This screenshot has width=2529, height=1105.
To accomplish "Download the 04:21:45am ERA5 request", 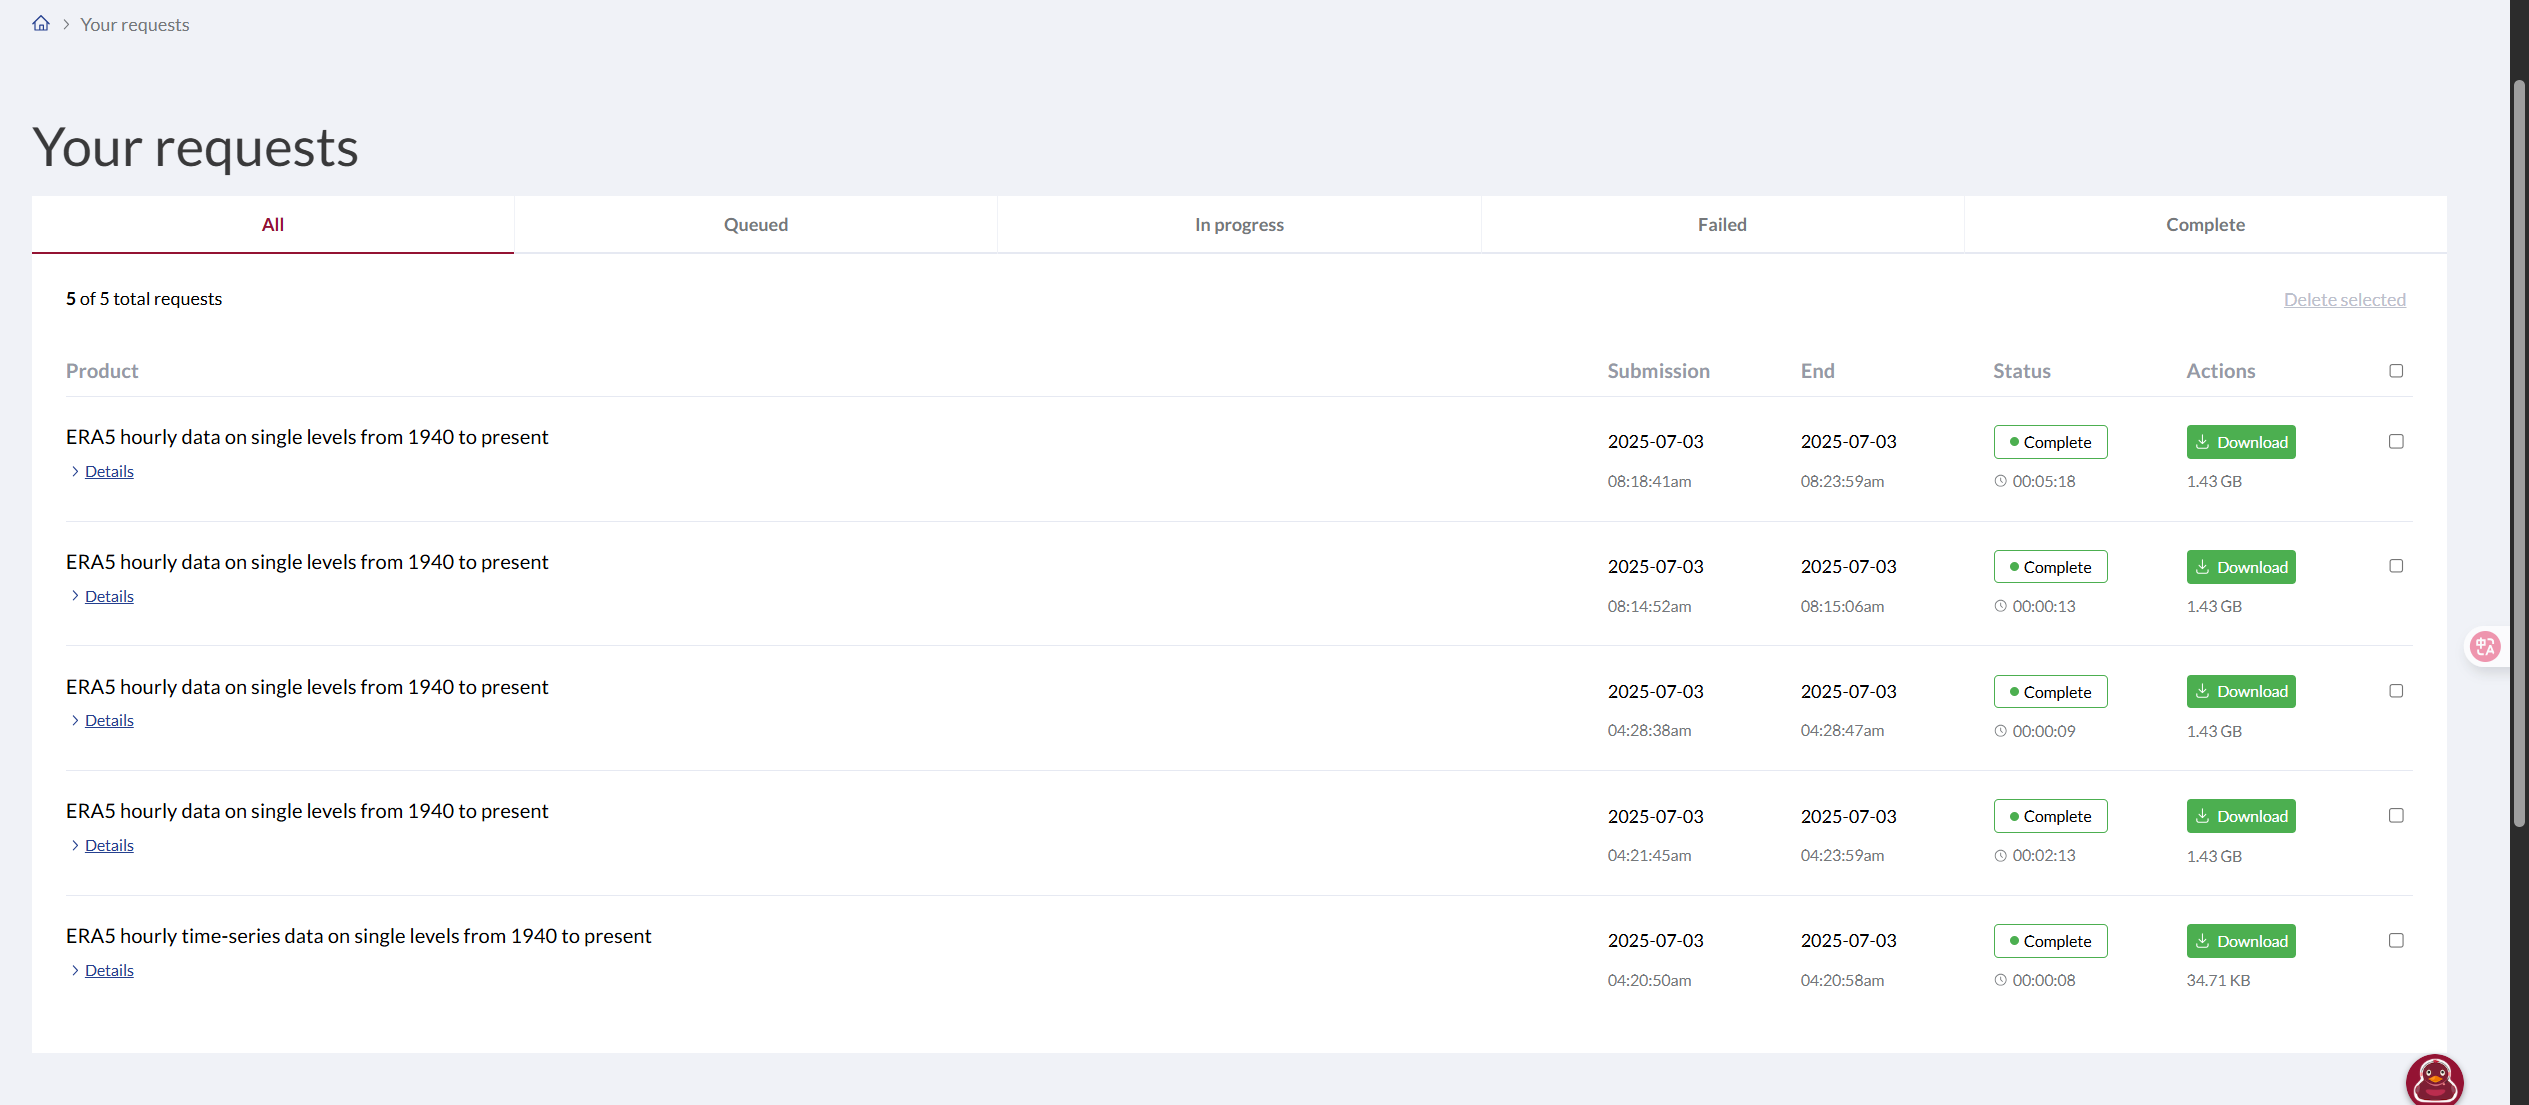I will click(x=2240, y=816).
